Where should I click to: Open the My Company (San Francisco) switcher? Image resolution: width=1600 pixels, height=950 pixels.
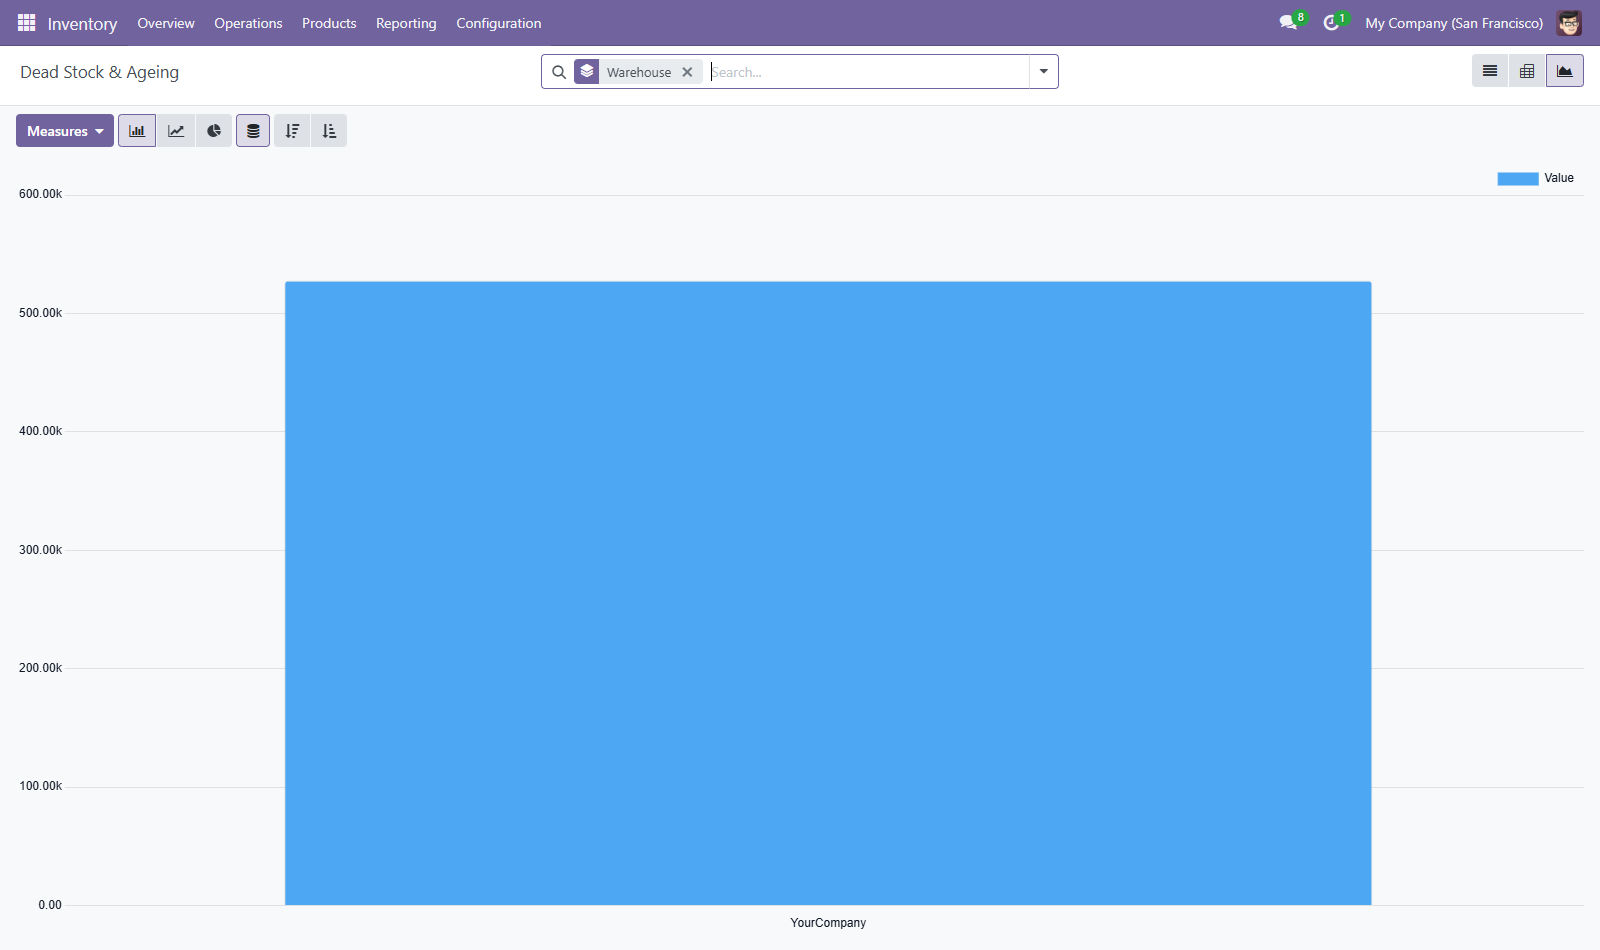pyautogui.click(x=1454, y=23)
